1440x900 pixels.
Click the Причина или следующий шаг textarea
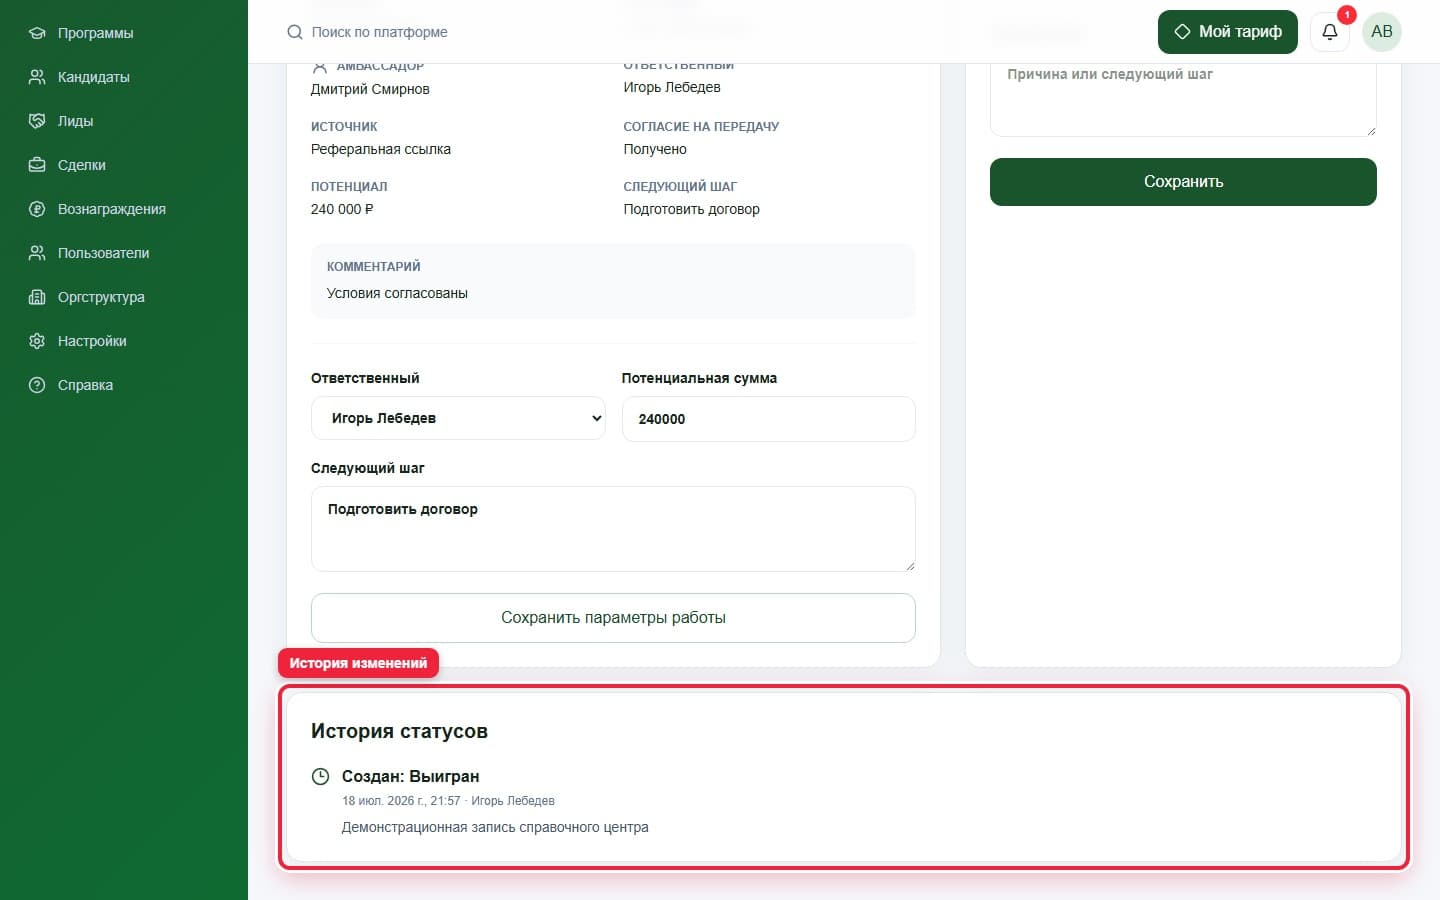1183,98
